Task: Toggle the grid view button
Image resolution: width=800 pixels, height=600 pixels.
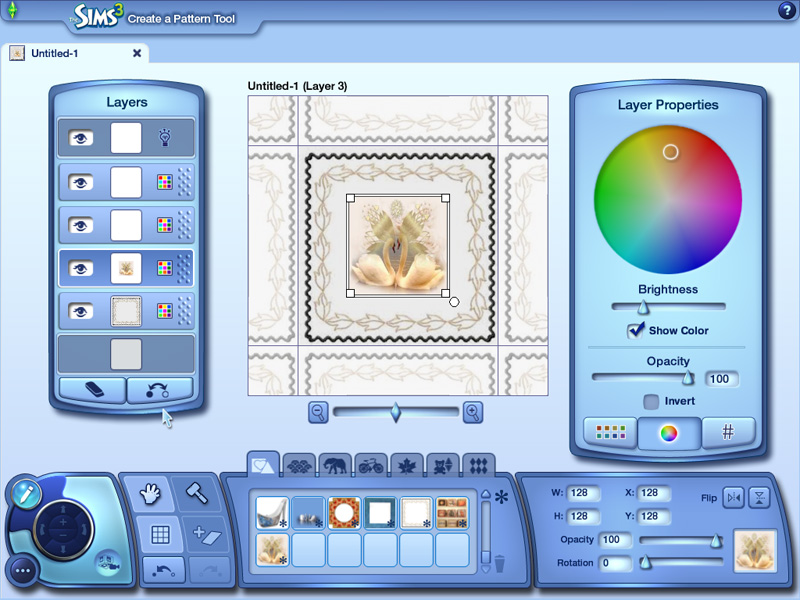Action: point(159,535)
